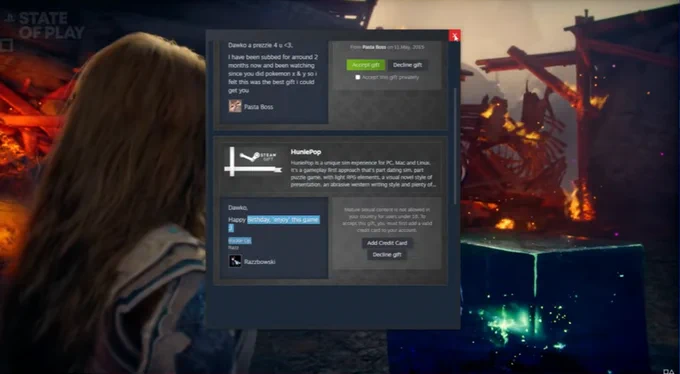
Task: Click the highlighted 'Birthday, enjoy this game' text
Action: click(x=284, y=220)
